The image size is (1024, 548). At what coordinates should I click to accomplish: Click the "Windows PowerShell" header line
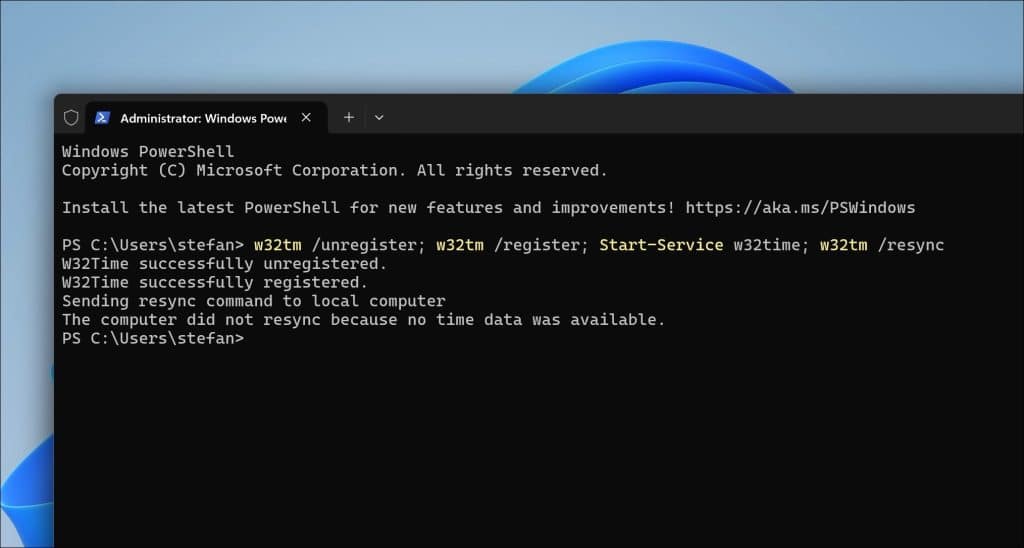148,152
